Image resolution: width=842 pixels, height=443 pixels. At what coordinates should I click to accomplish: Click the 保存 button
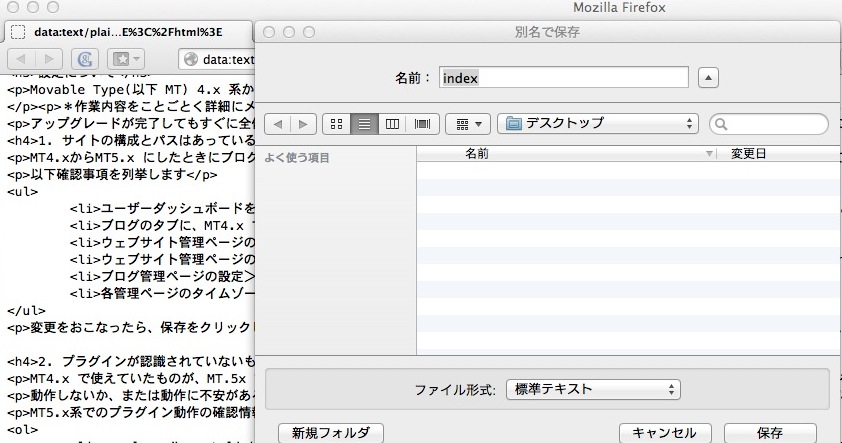(769, 433)
